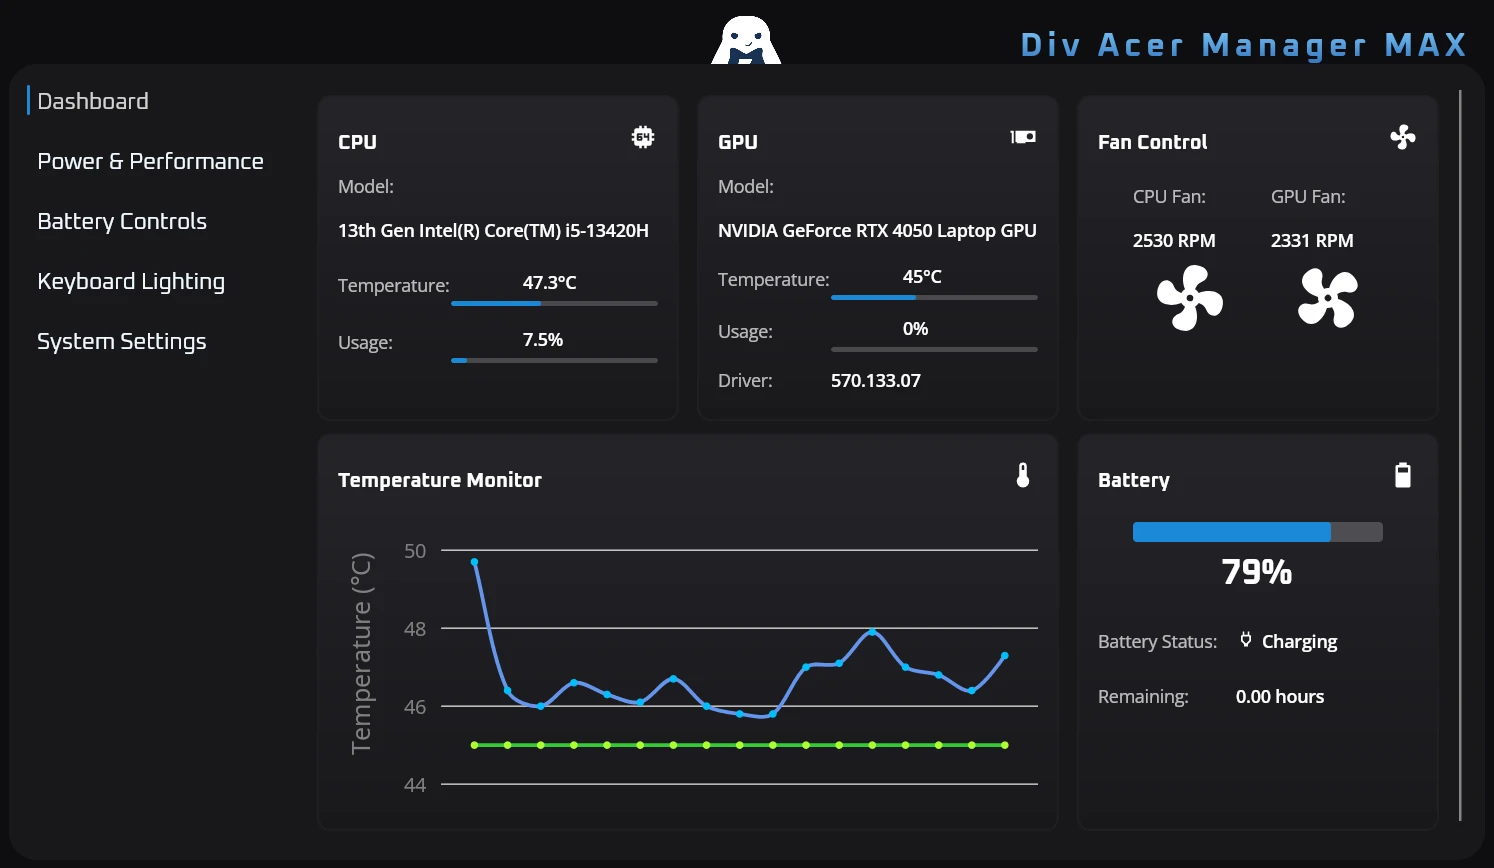The width and height of the screenshot is (1494, 868).
Task: Click the CPU card heading
Action: [x=357, y=142]
